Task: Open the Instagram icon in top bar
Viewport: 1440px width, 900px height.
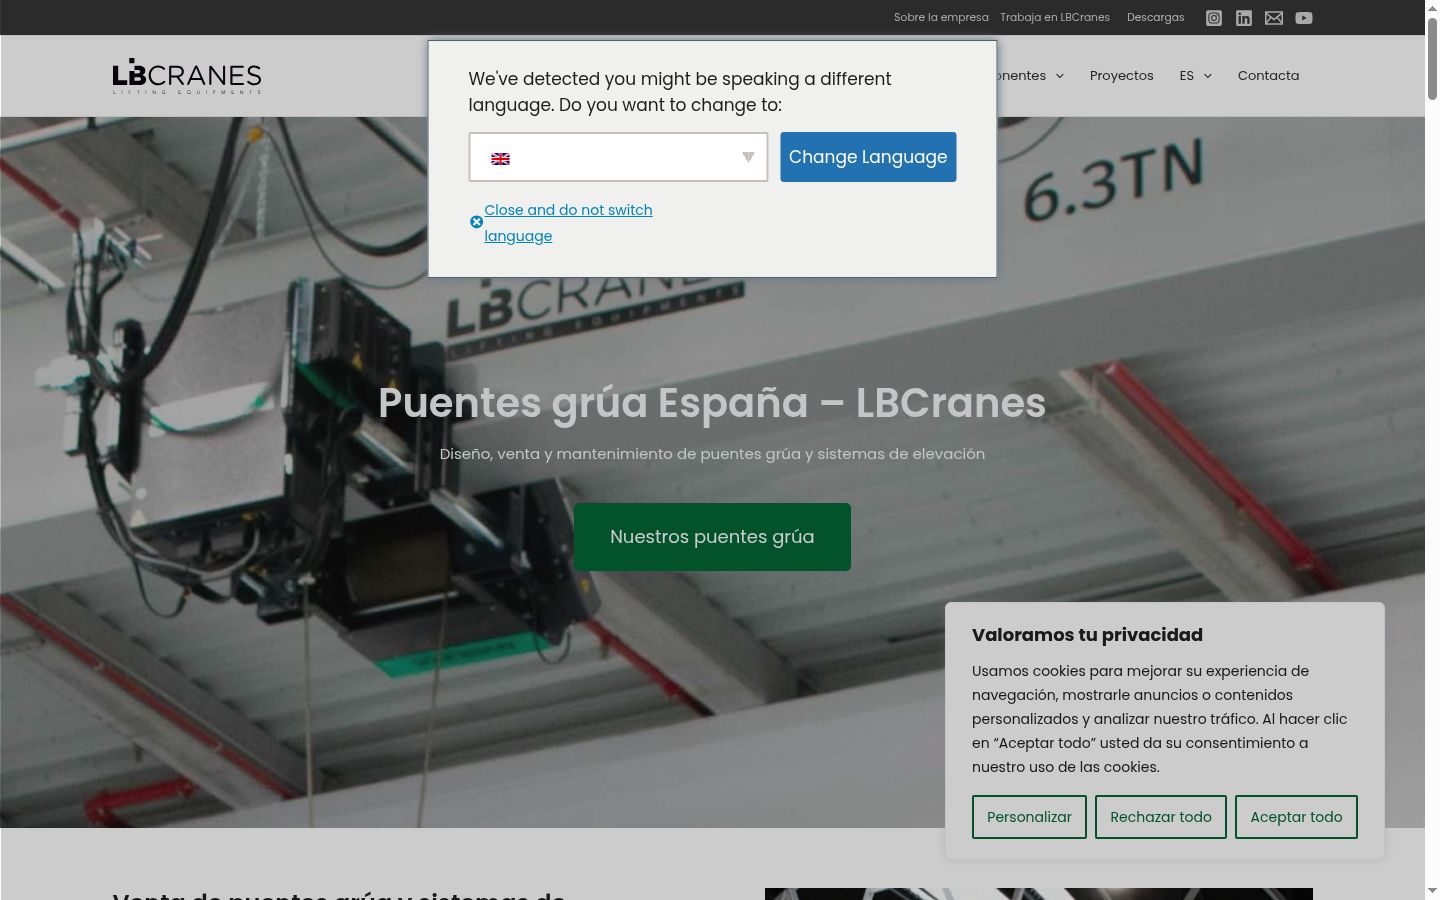Action: click(x=1214, y=18)
